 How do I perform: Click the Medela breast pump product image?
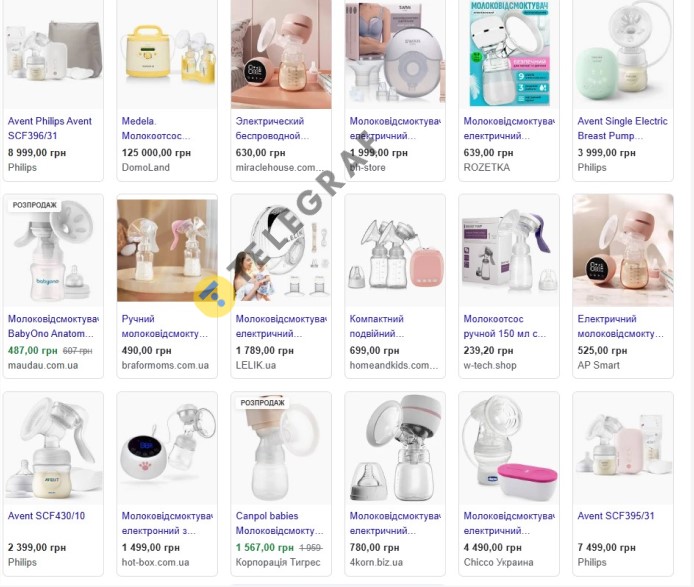click(x=167, y=54)
